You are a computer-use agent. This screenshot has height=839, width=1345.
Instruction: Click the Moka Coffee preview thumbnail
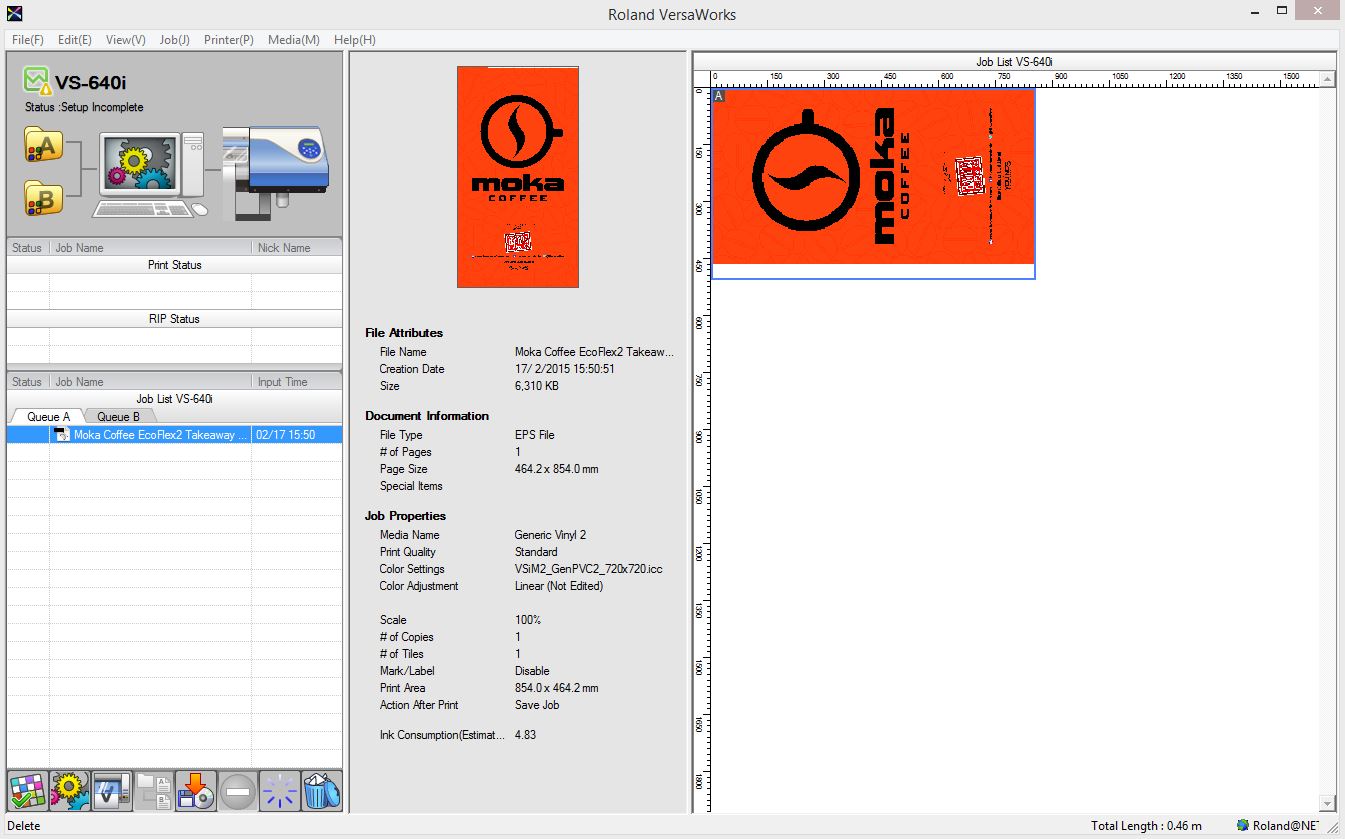[517, 177]
